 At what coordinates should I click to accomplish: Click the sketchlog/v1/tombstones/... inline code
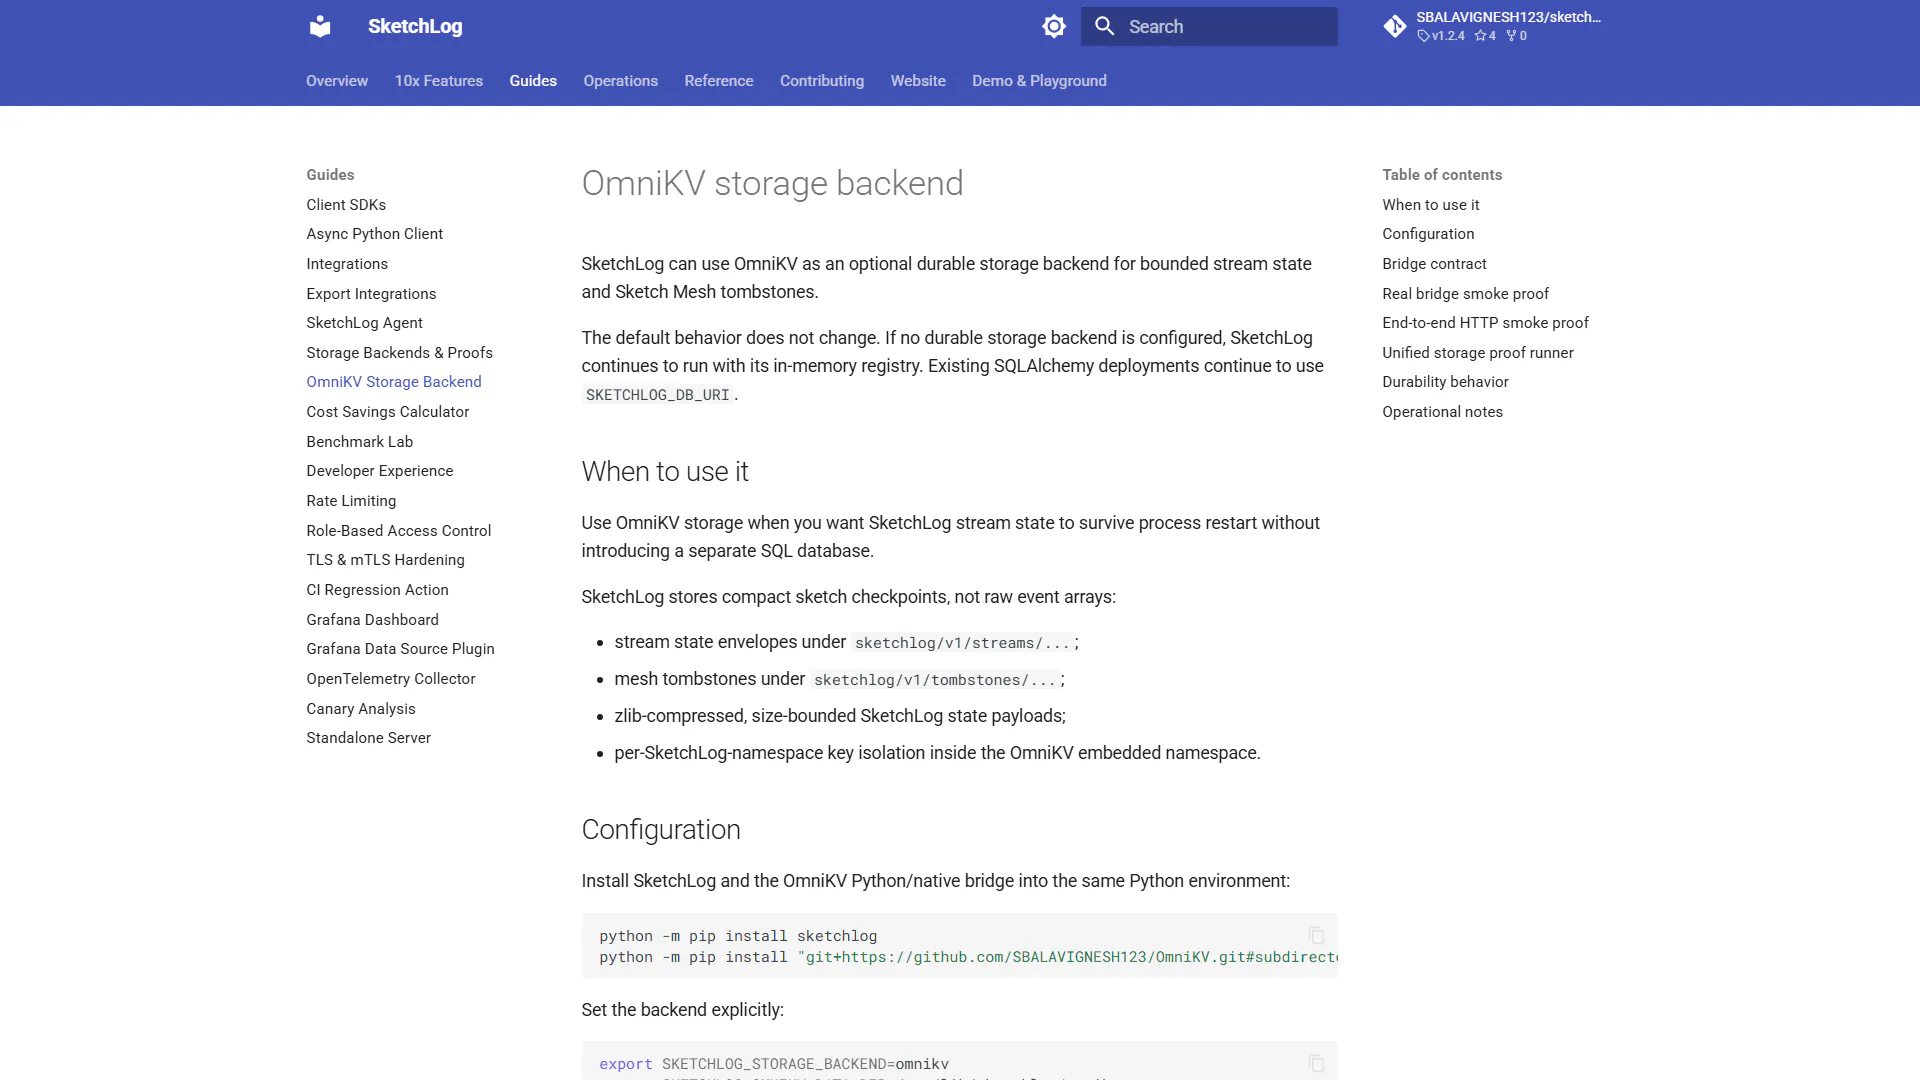pos(935,680)
